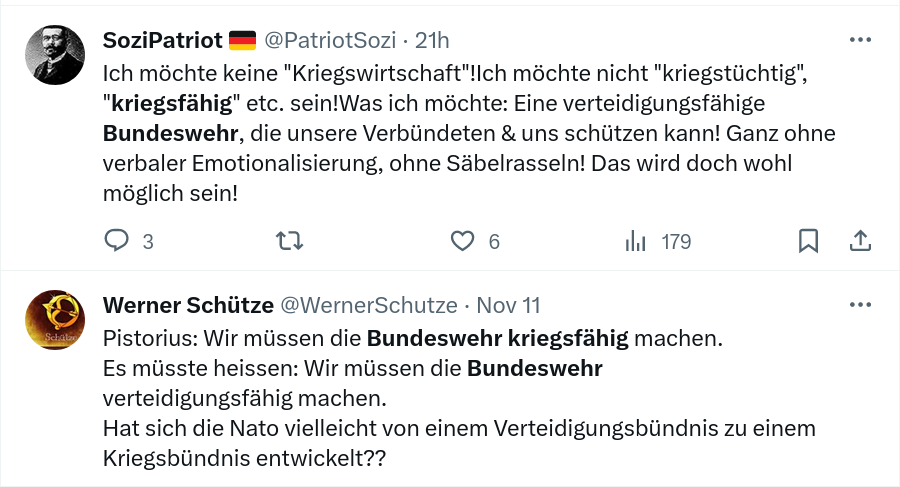Open the @PatriotSozi handle link

(x=329, y=40)
